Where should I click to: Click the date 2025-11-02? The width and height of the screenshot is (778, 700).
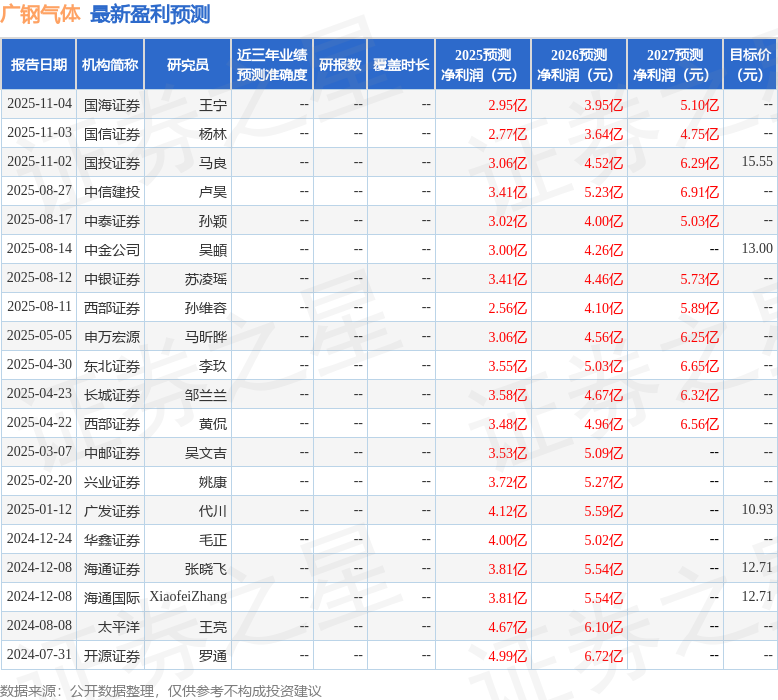(x=40, y=162)
